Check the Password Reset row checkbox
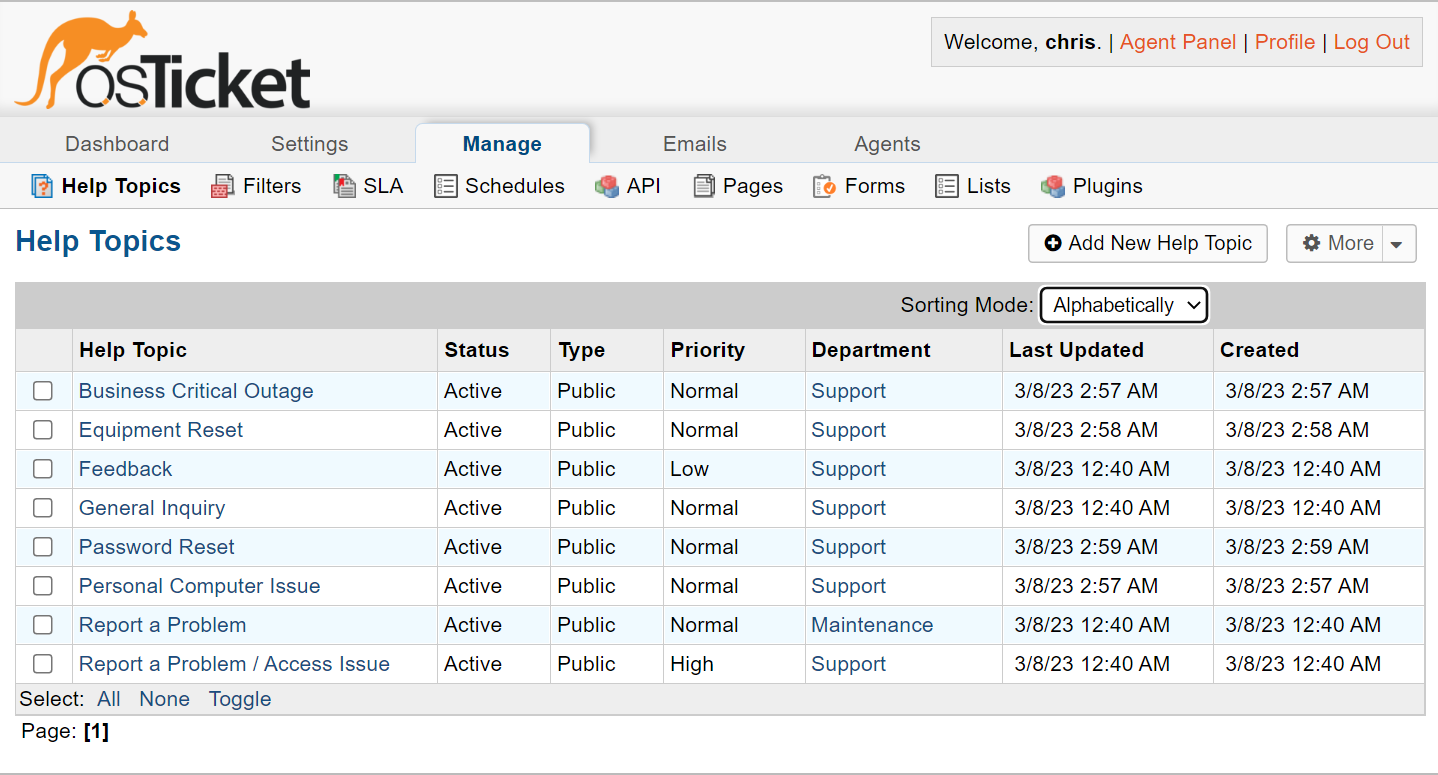The width and height of the screenshot is (1438, 775). pyautogui.click(x=43, y=547)
